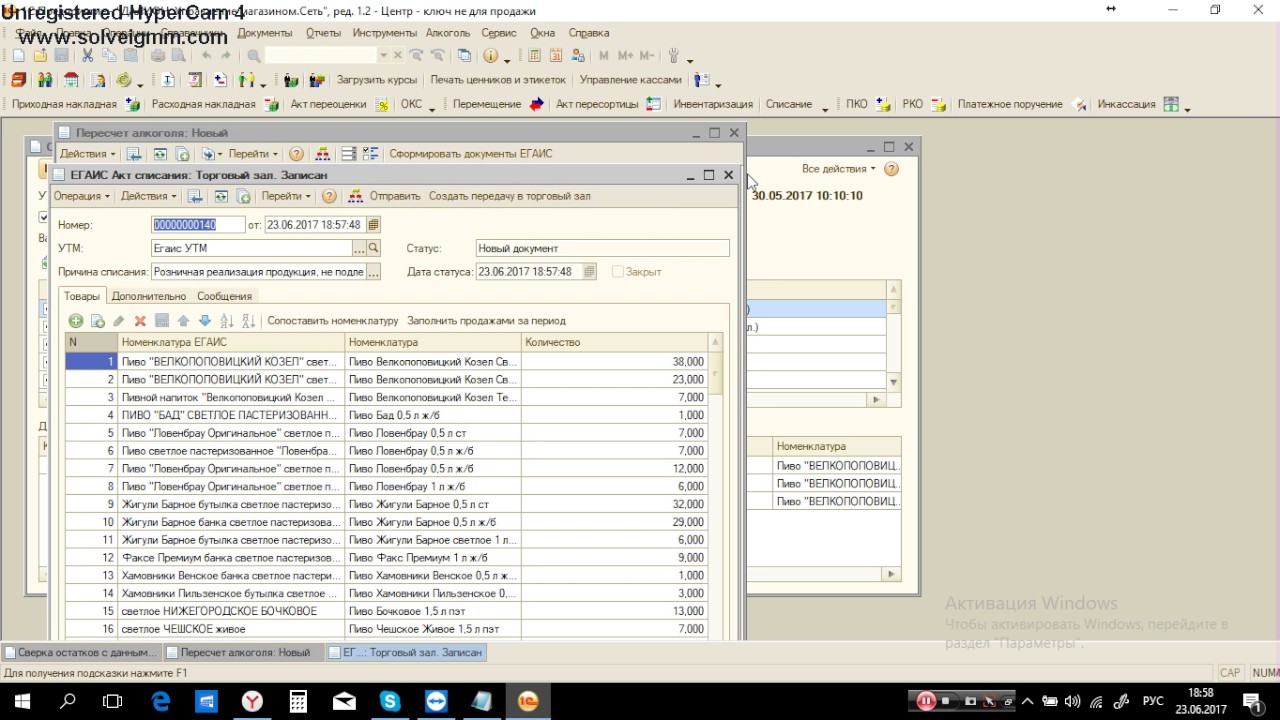
Task: Expand Перейти dropdown in ЕГАИС Акт списания
Action: [x=286, y=196]
